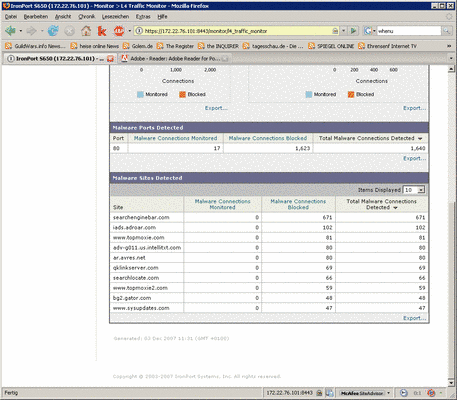This screenshot has width=457, height=400.
Task: Reload the page with the refresh icon
Action: point(53,31)
